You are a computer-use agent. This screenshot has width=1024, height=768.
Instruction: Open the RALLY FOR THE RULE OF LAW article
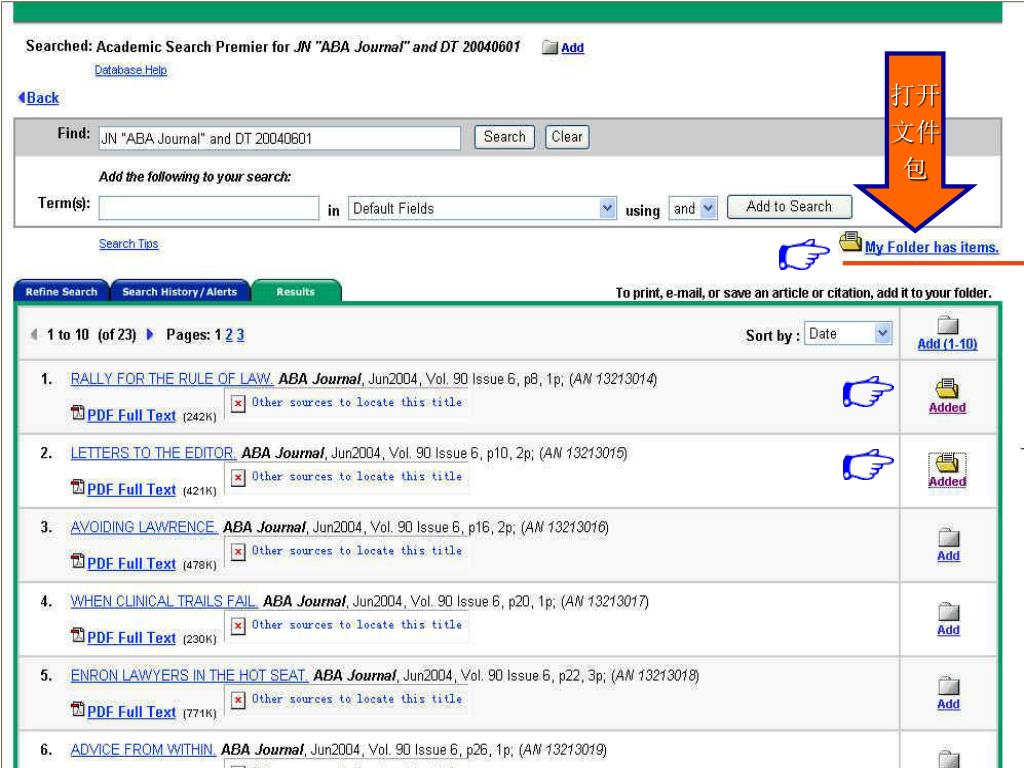172,379
